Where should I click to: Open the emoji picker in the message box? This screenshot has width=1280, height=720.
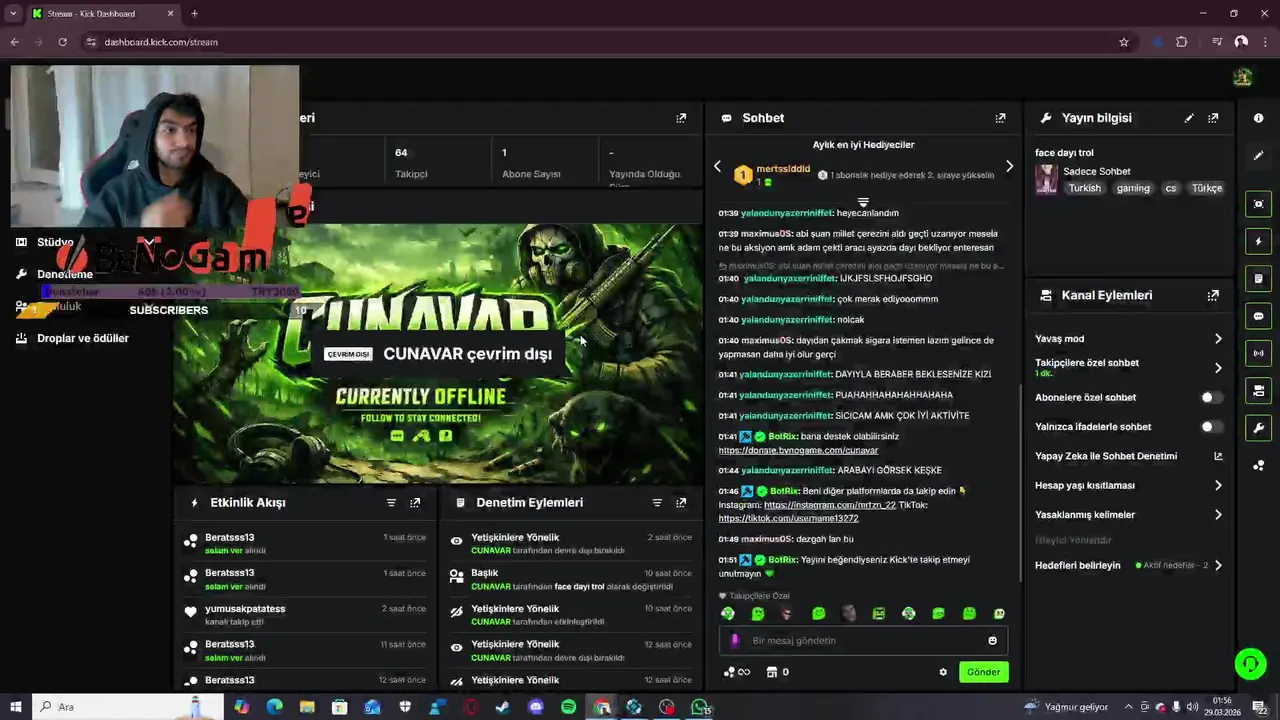992,641
